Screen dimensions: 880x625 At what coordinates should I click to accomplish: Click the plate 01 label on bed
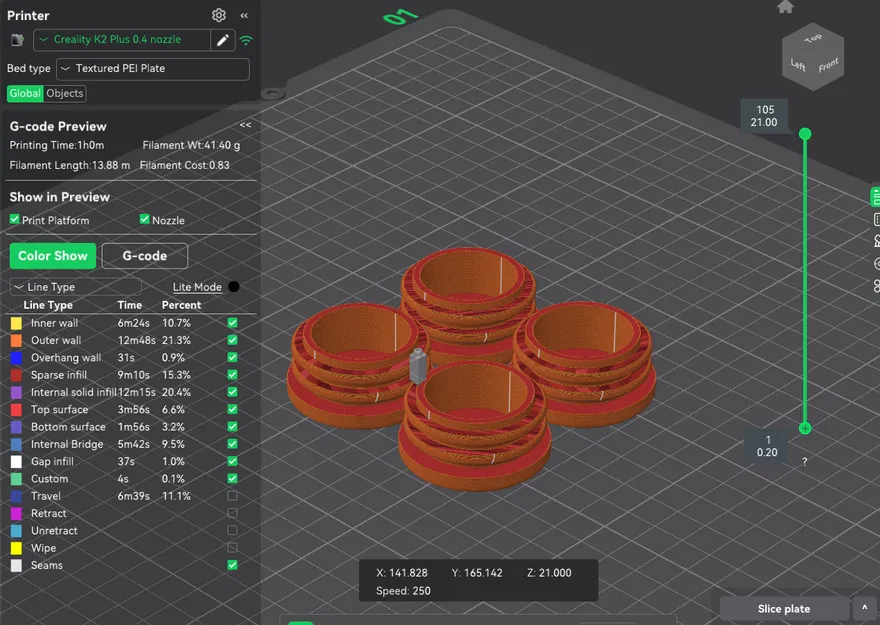(x=401, y=16)
